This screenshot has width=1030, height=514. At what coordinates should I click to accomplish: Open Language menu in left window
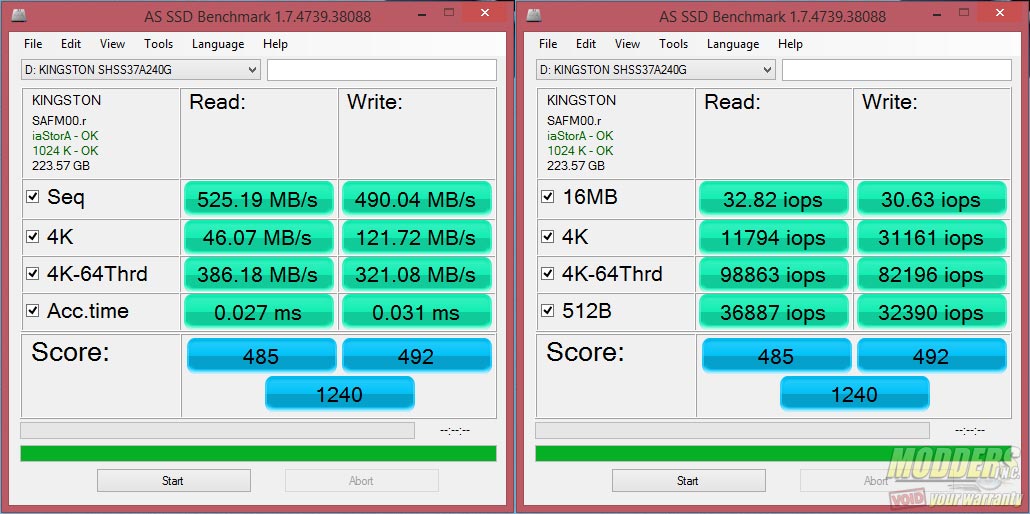coord(218,44)
